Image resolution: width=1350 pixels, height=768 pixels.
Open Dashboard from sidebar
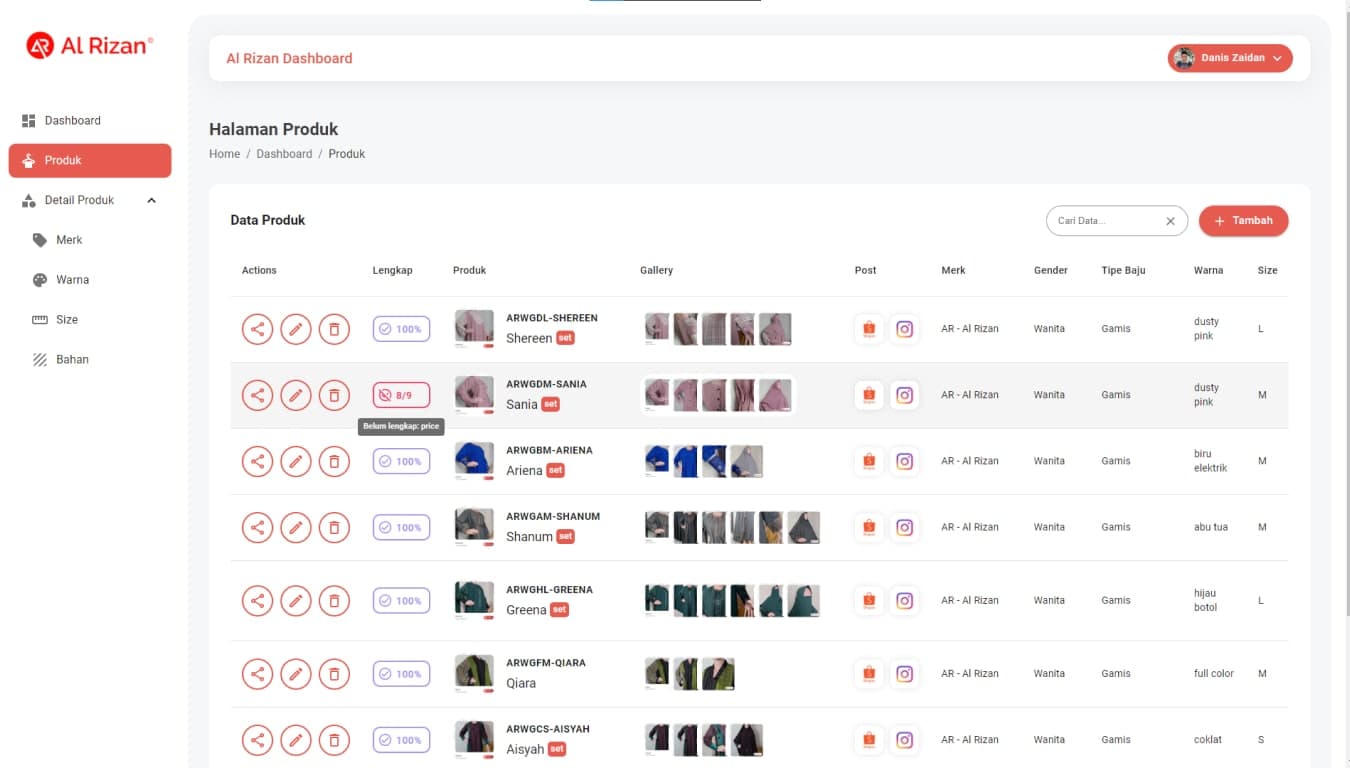(x=90, y=120)
